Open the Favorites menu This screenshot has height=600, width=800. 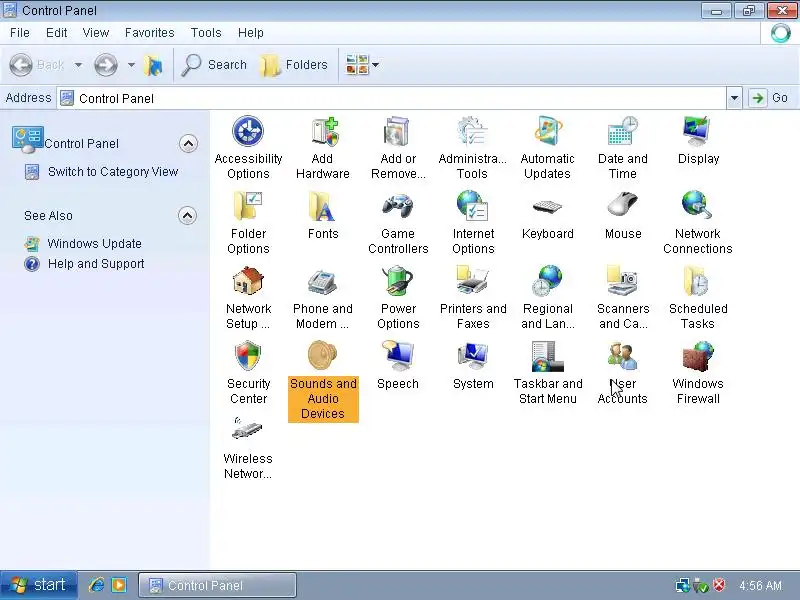pyautogui.click(x=149, y=33)
